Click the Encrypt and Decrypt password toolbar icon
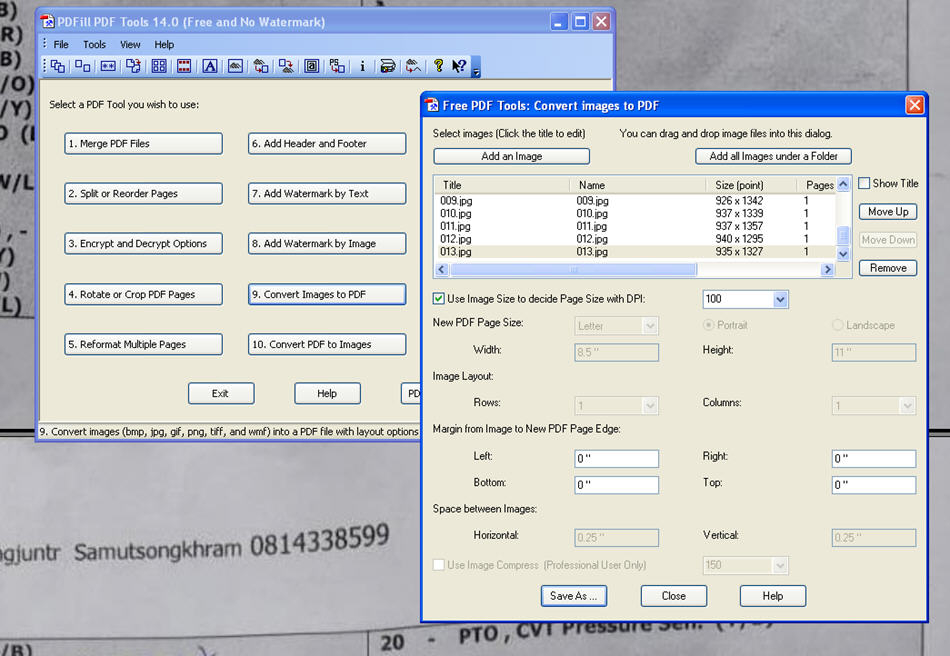950x656 pixels. (x=108, y=66)
